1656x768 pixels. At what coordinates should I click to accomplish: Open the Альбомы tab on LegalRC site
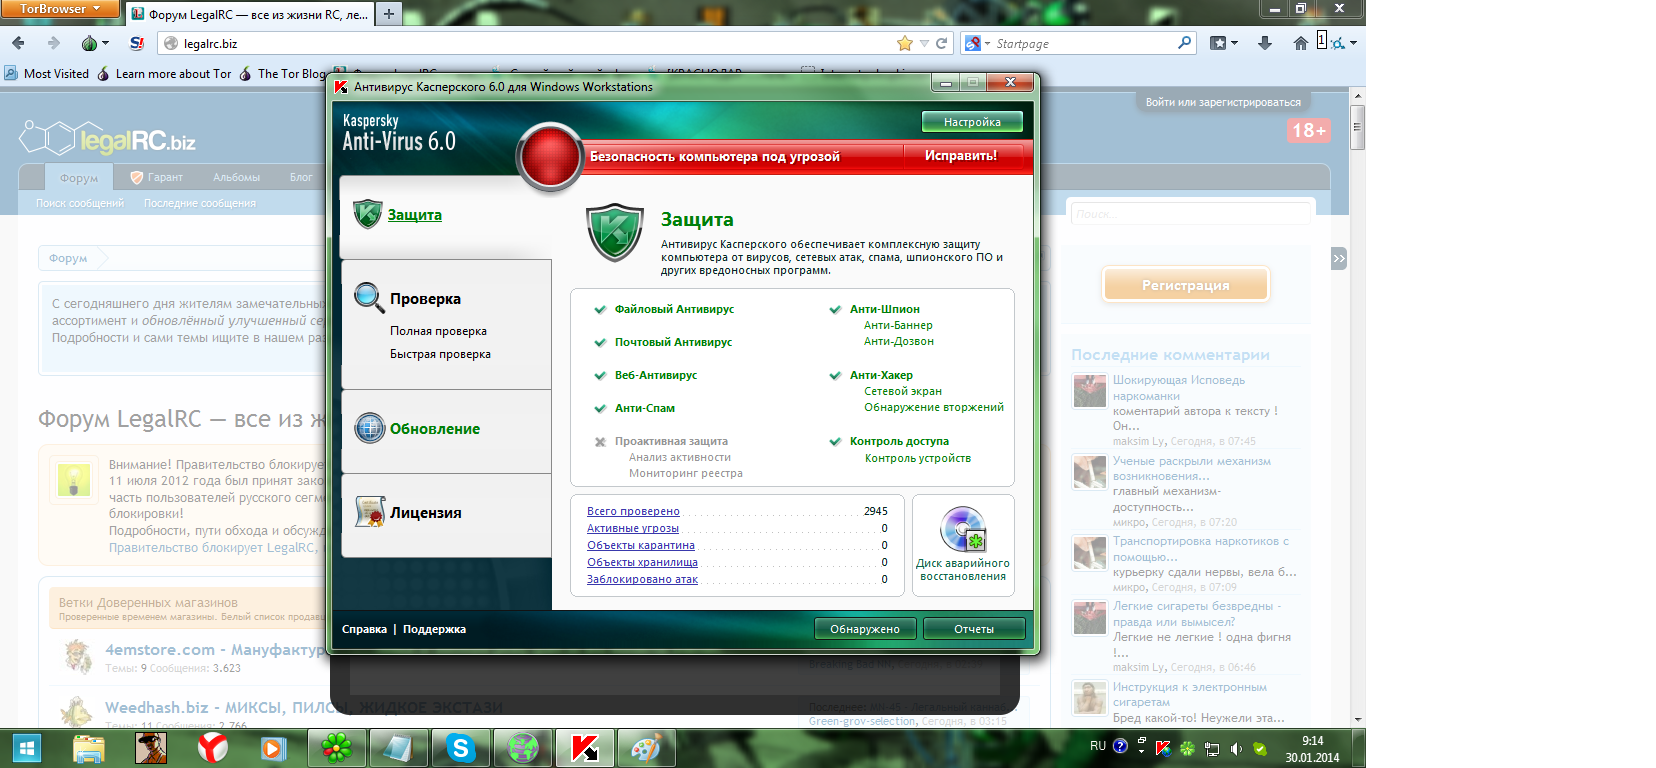point(236,177)
